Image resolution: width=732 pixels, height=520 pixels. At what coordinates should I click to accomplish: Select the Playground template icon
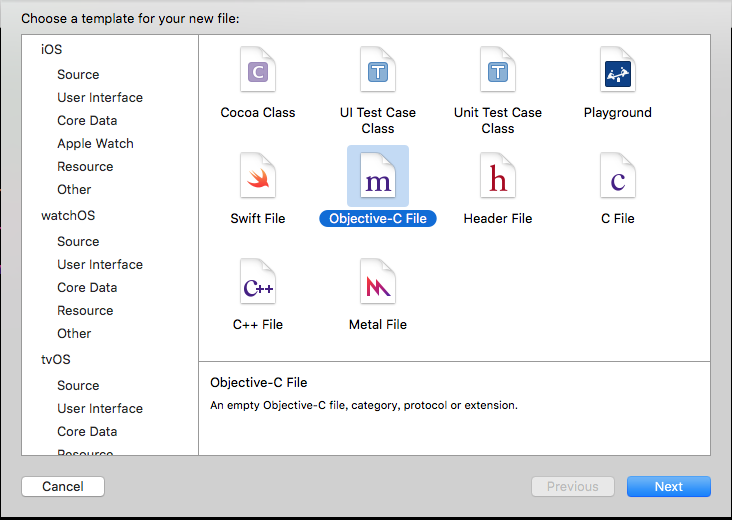coord(618,70)
